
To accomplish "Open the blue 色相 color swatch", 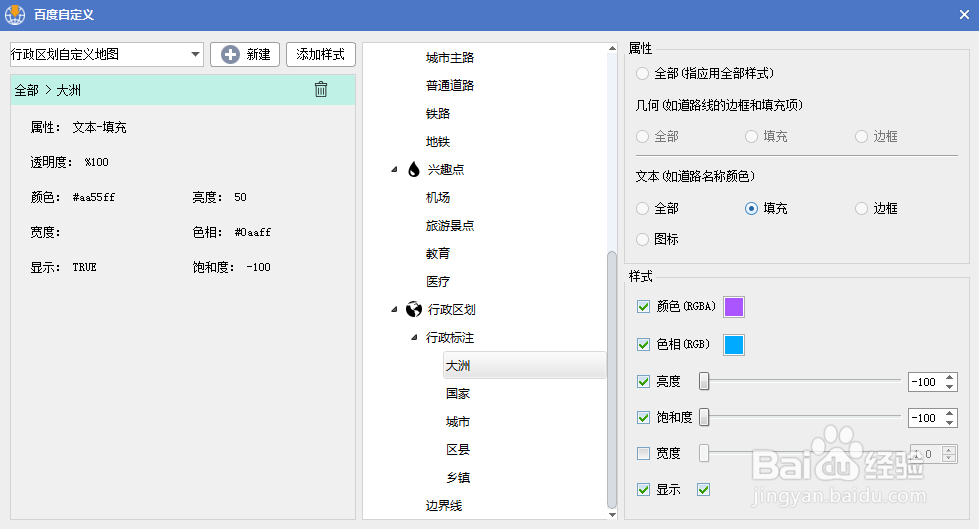I will tap(734, 345).
